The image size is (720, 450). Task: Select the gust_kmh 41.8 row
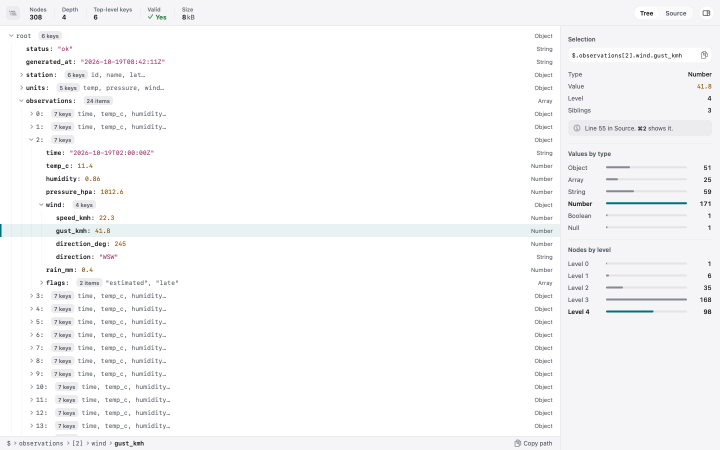[280, 231]
